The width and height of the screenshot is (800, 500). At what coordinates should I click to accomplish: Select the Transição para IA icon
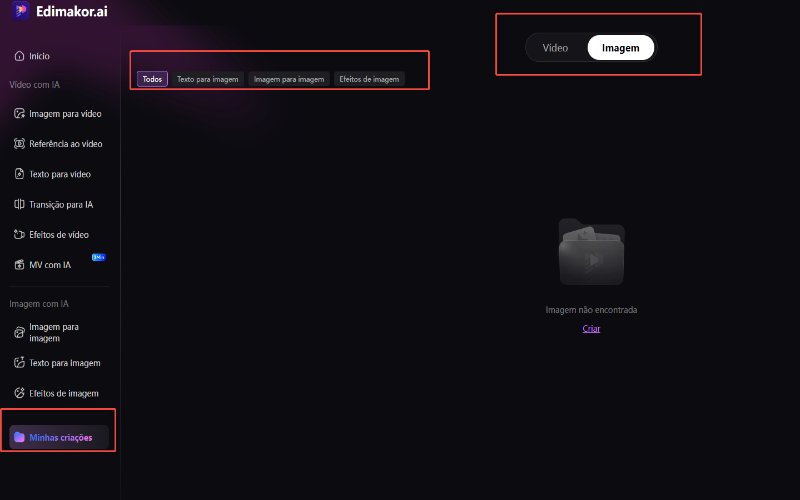[x=19, y=205]
